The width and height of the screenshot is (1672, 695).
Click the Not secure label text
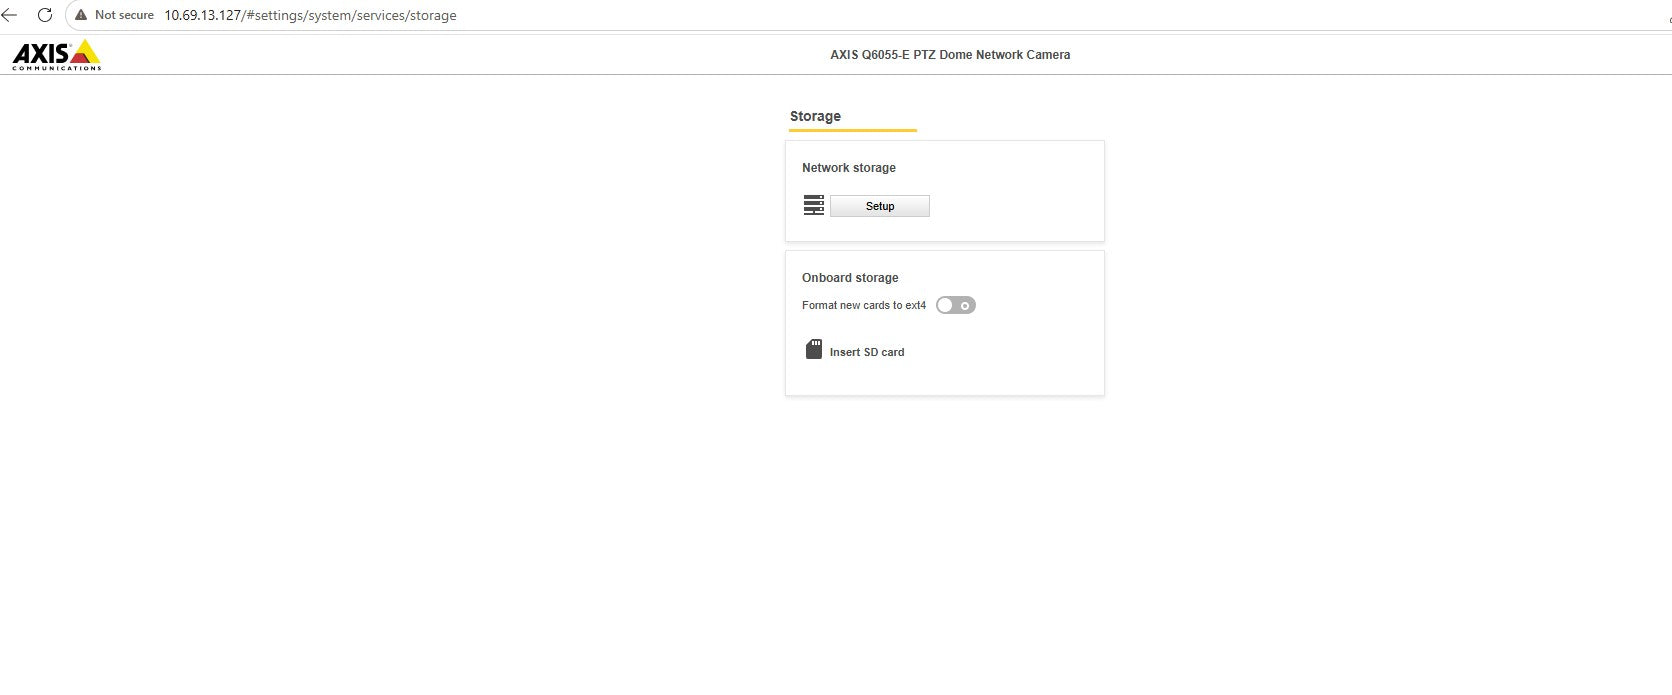[124, 15]
